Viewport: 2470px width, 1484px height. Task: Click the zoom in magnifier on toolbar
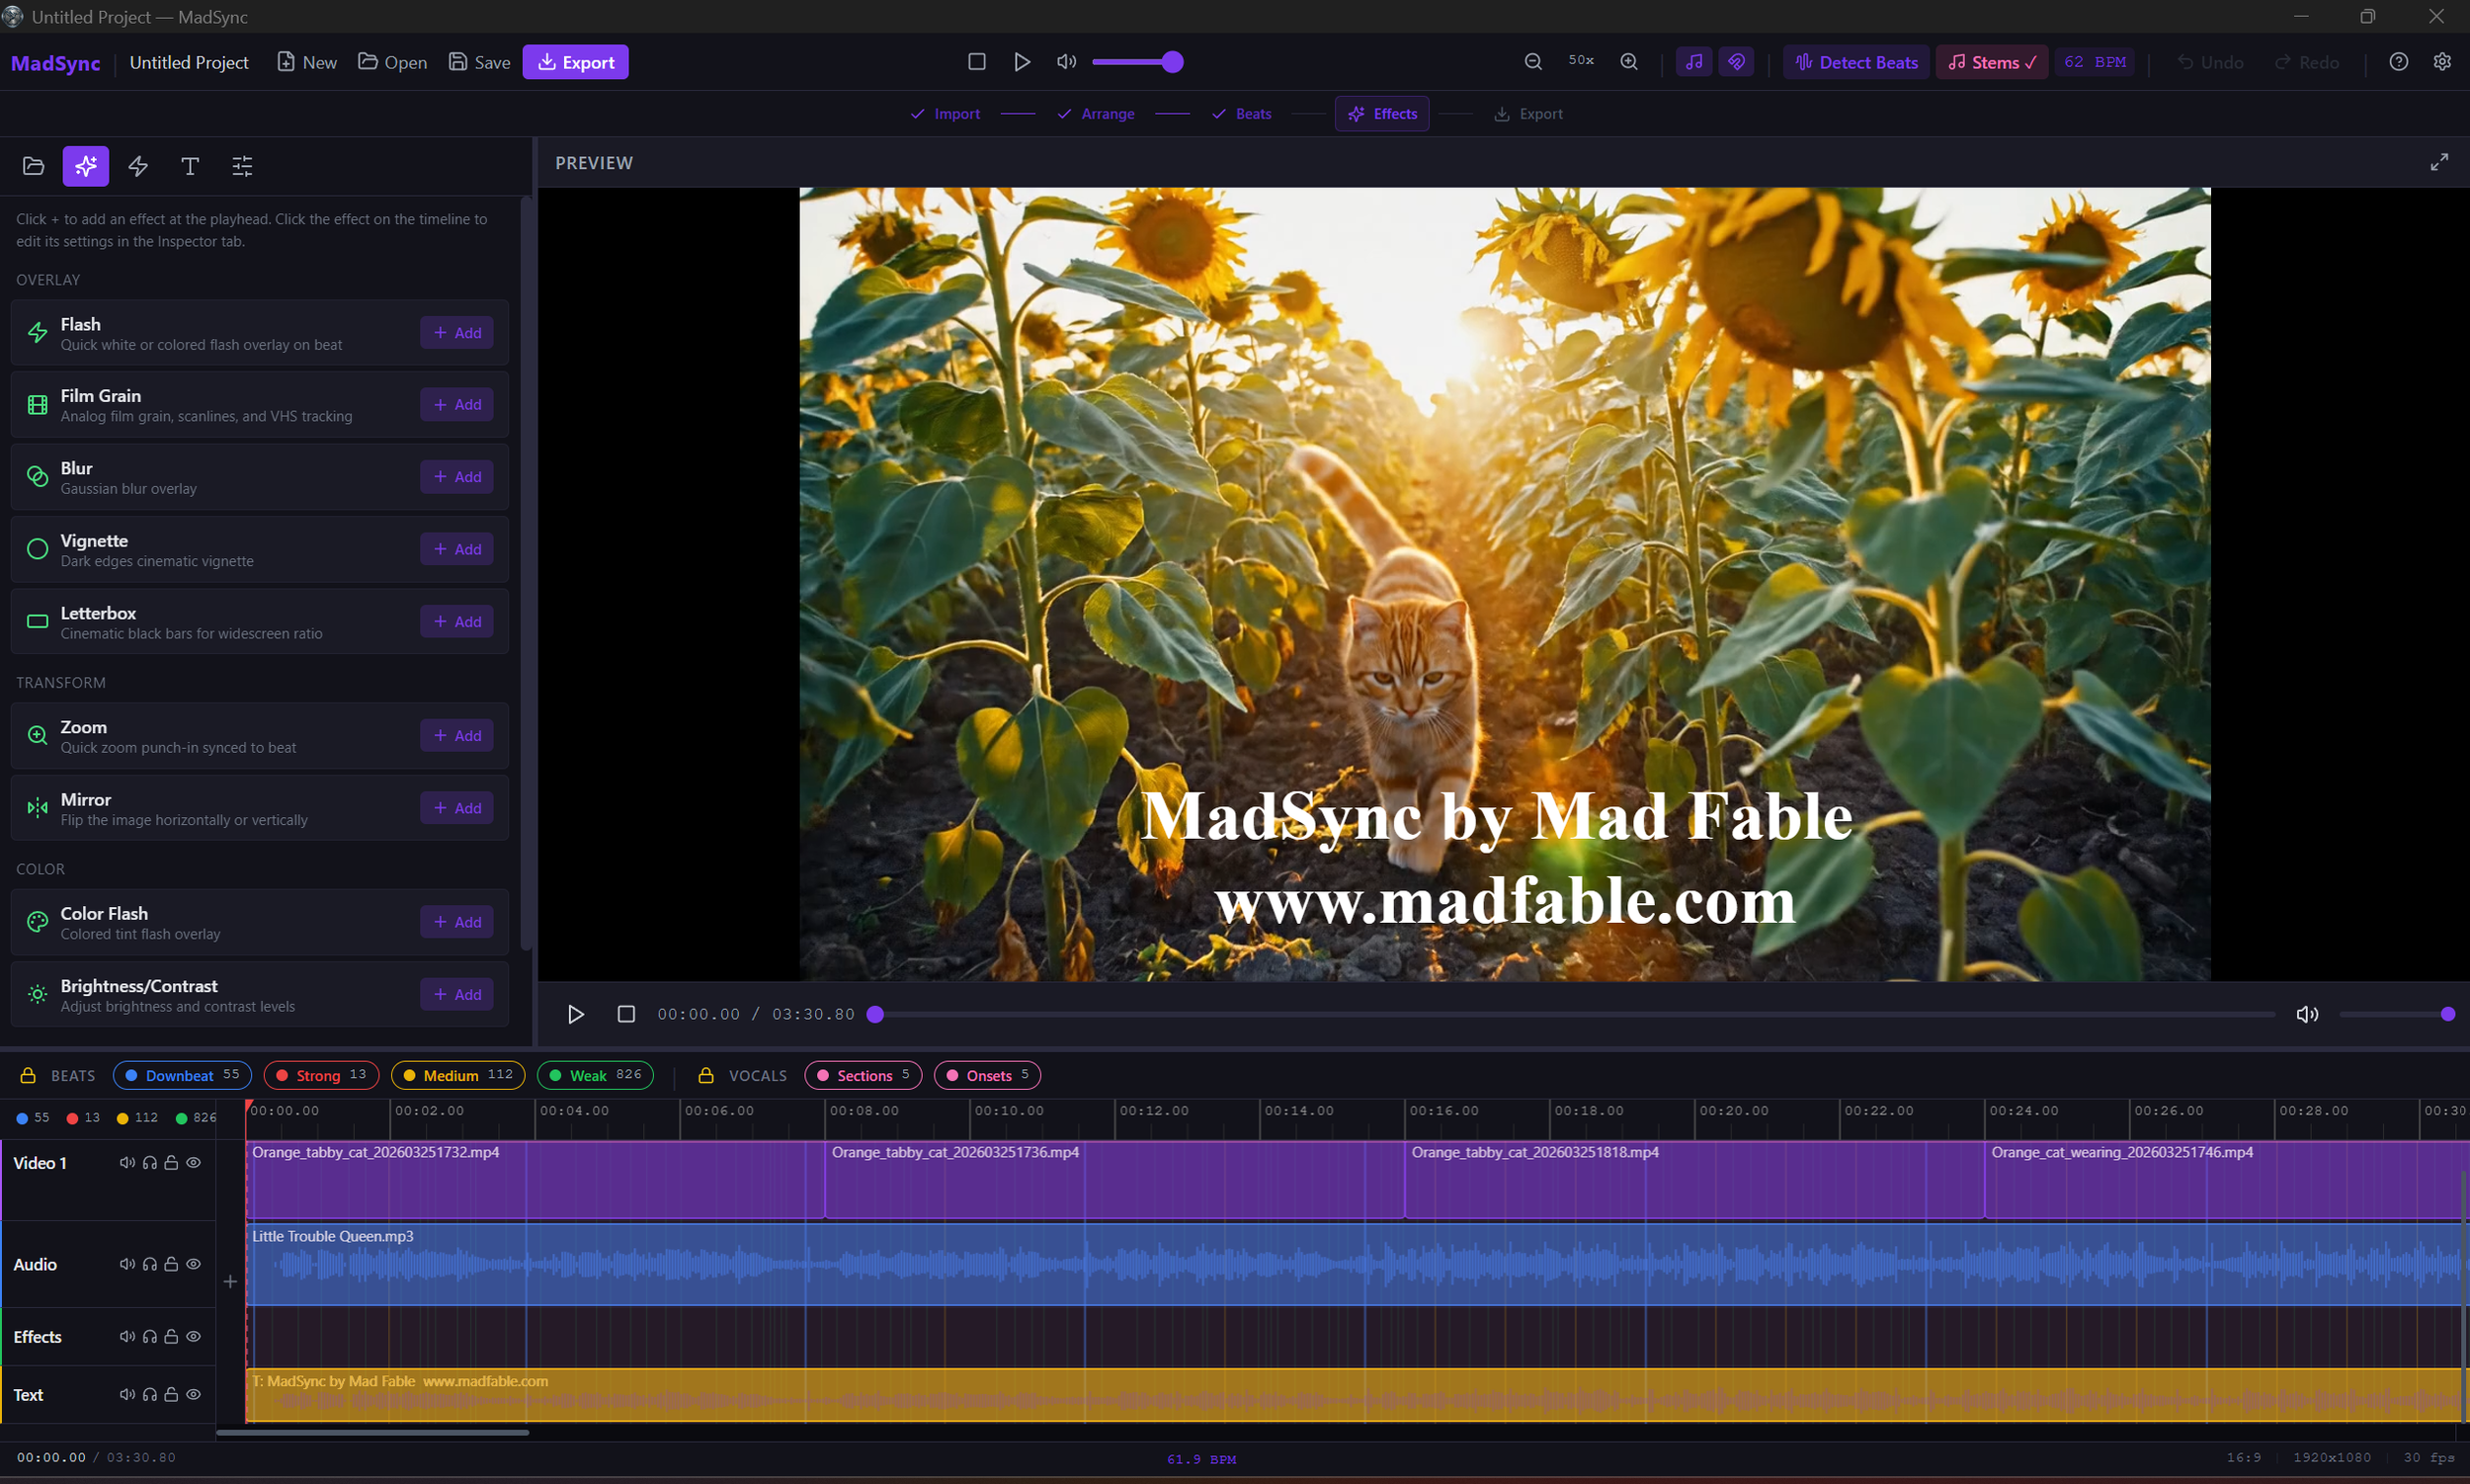tap(1629, 61)
